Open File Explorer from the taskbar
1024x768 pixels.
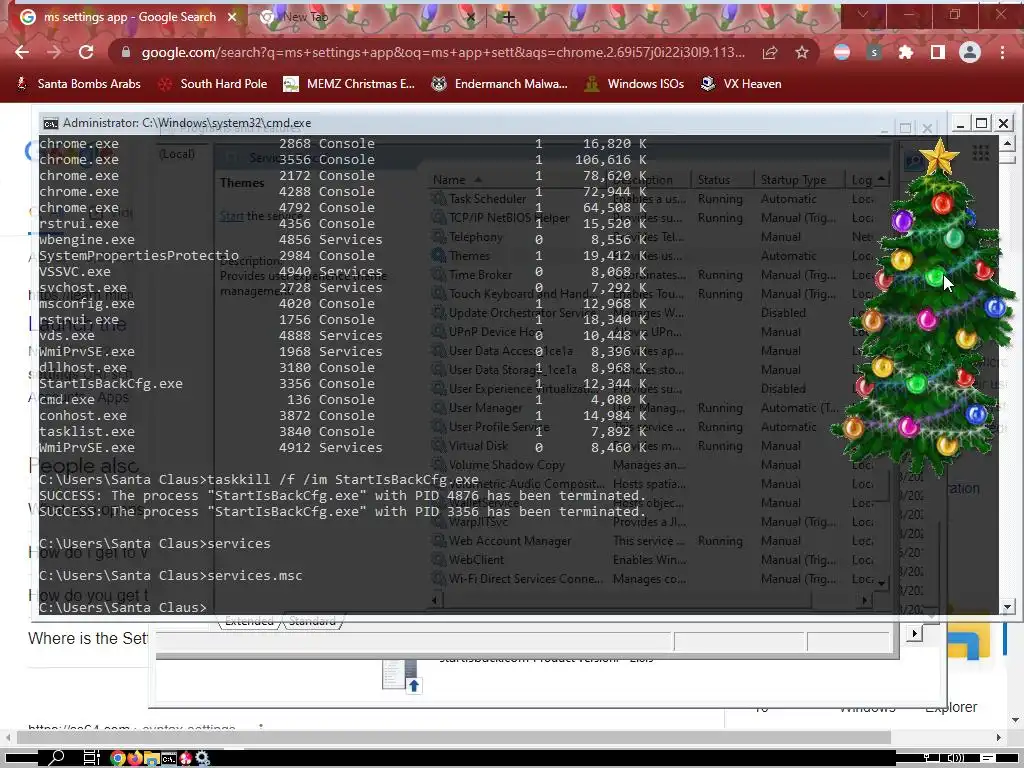(152, 758)
